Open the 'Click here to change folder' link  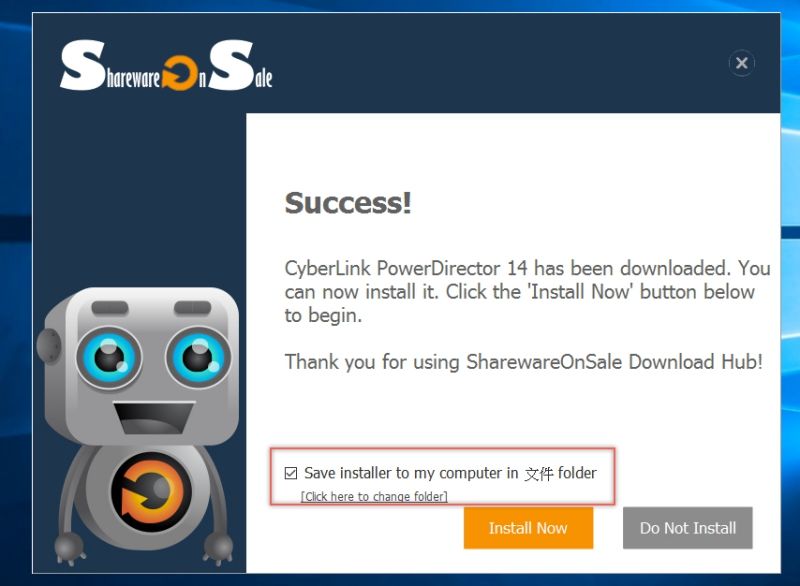[374, 496]
